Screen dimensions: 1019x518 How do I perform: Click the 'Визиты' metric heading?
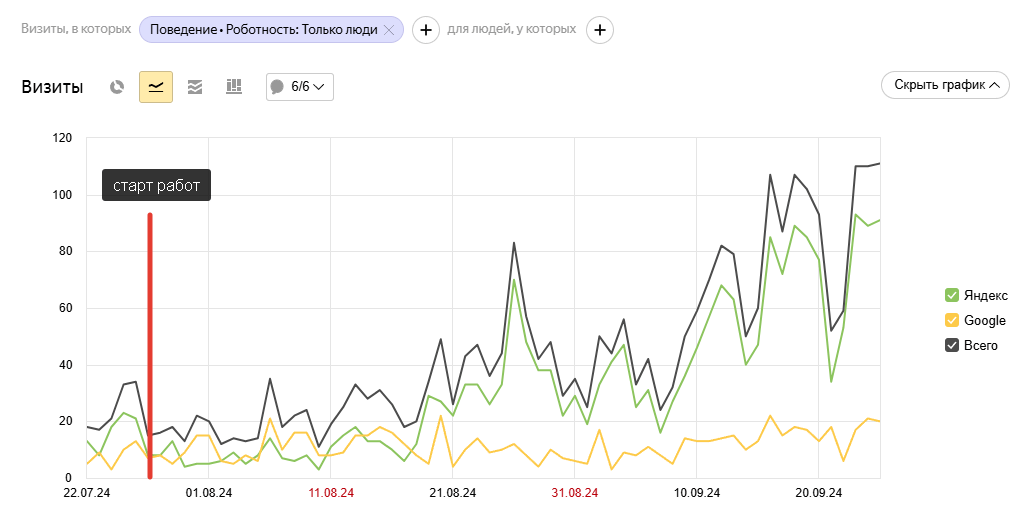(52, 87)
